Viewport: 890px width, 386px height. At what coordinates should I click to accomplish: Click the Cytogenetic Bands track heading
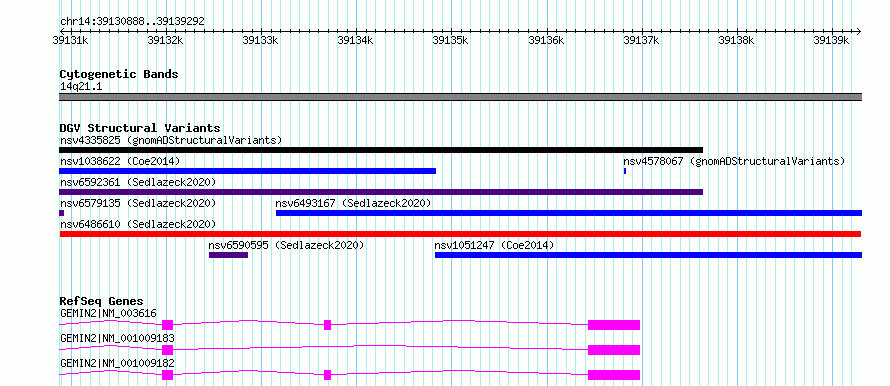119,74
